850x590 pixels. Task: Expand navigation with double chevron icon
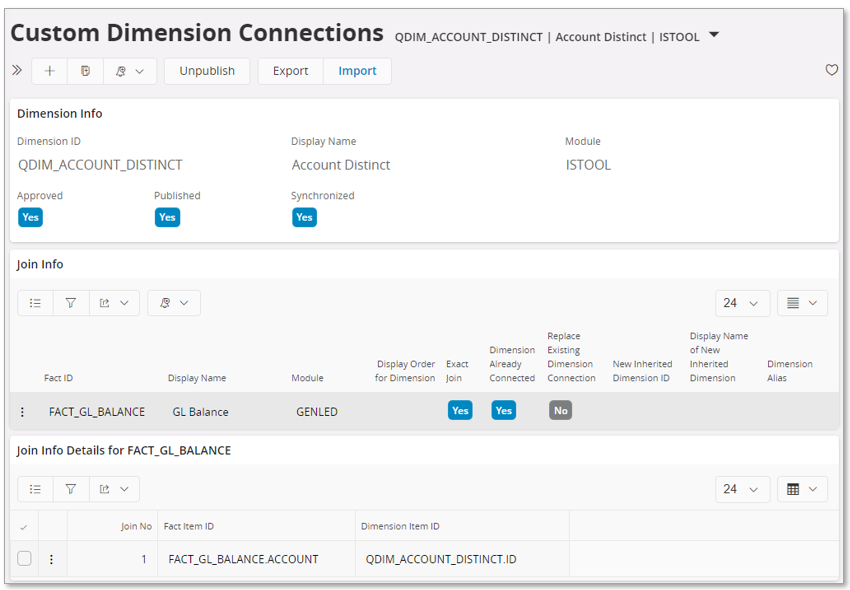pyautogui.click(x=17, y=71)
